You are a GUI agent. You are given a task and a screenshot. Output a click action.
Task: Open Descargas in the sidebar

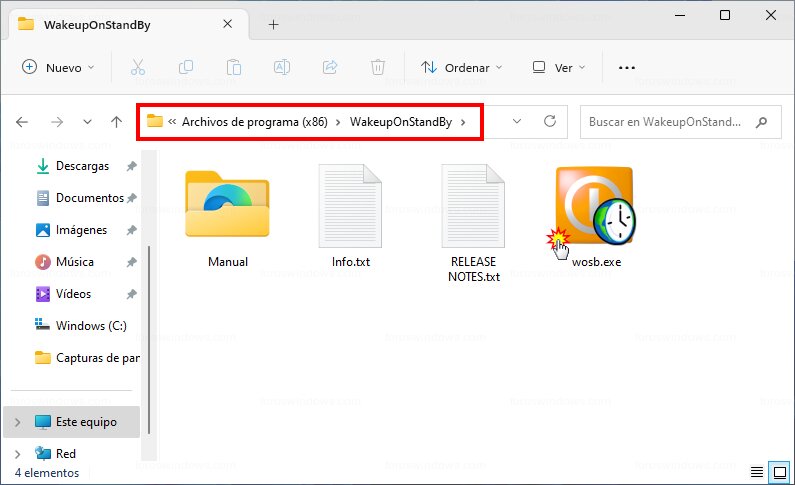point(82,166)
